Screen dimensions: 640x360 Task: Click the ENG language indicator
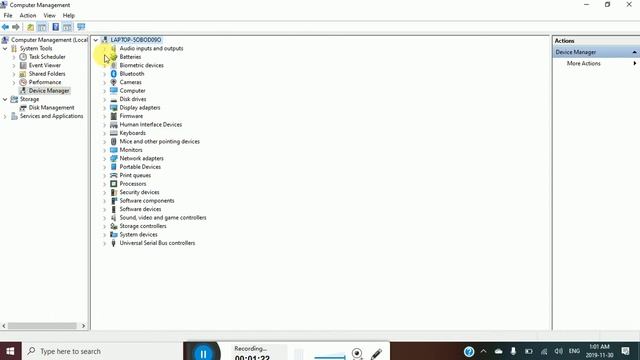(x=574, y=351)
